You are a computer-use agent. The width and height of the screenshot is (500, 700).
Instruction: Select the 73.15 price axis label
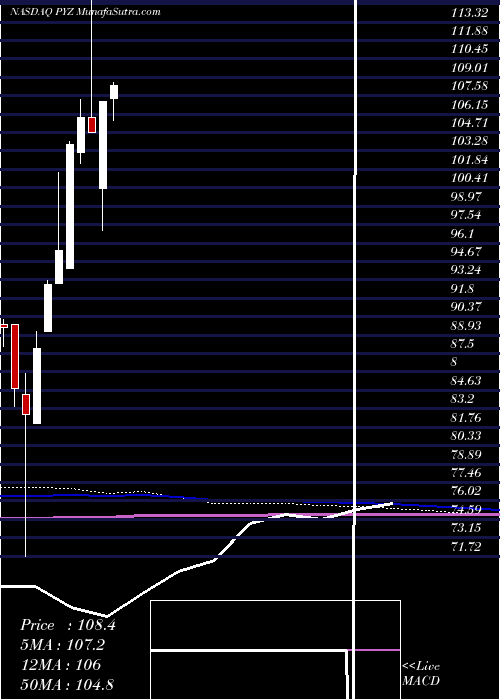point(467,528)
